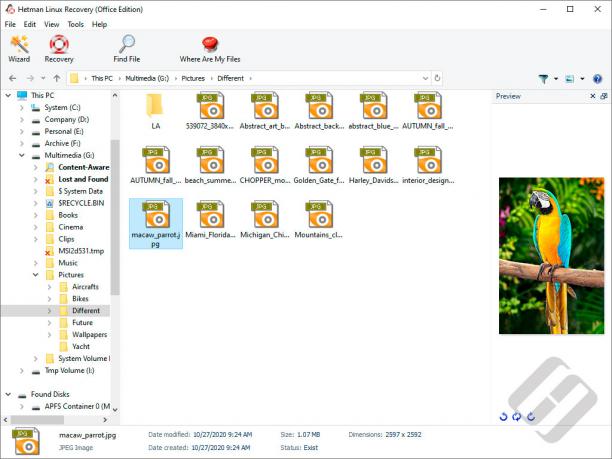Collapse the Multimedia (G:) drive node
This screenshot has width=612, height=459.
click(x=22, y=155)
